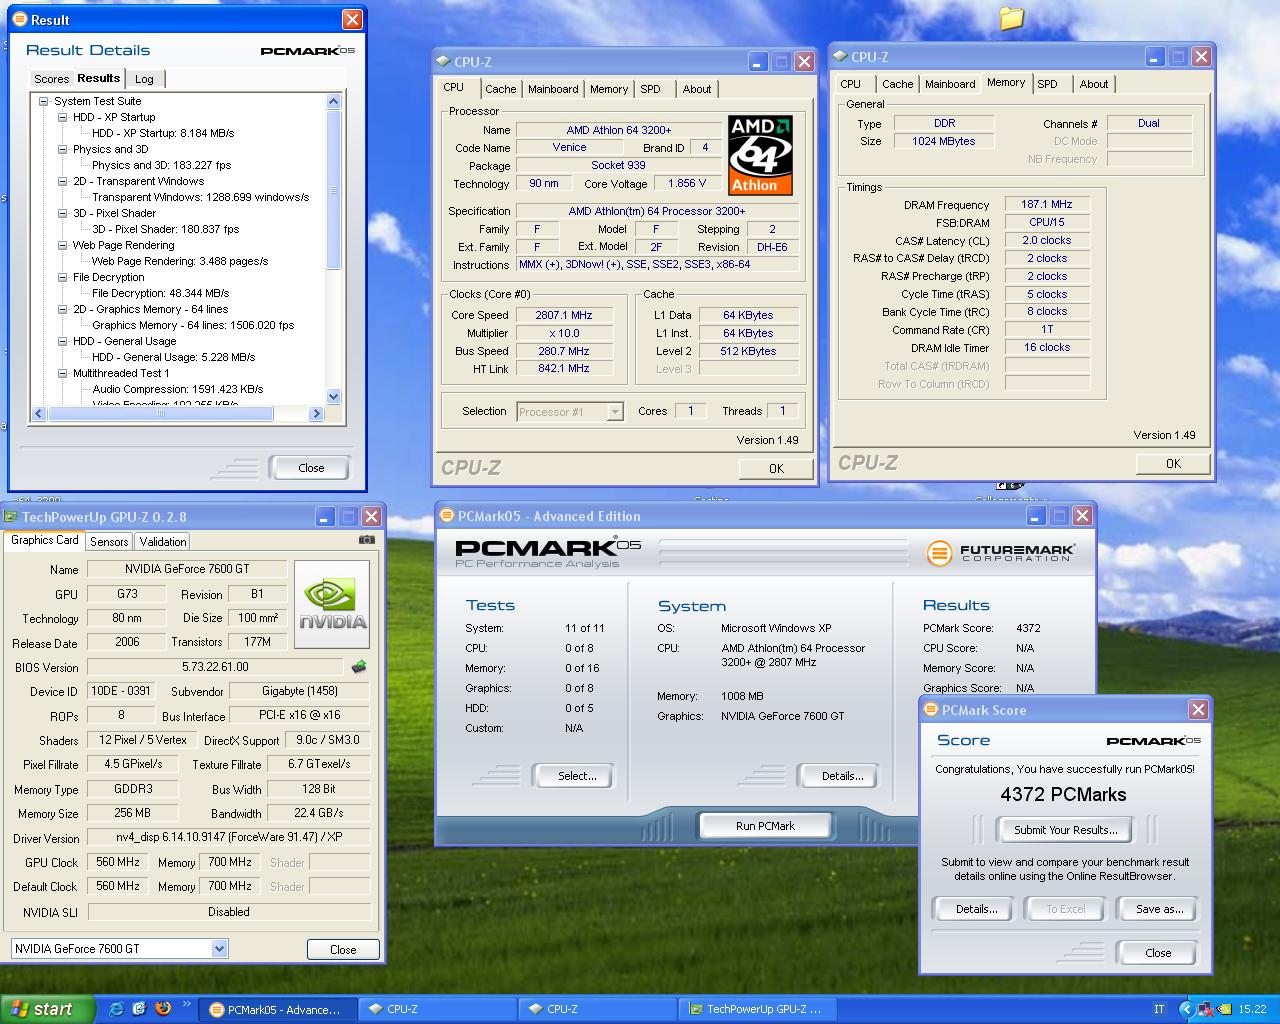Click the NVIDIA logo in GPU-Z

coord(333,604)
